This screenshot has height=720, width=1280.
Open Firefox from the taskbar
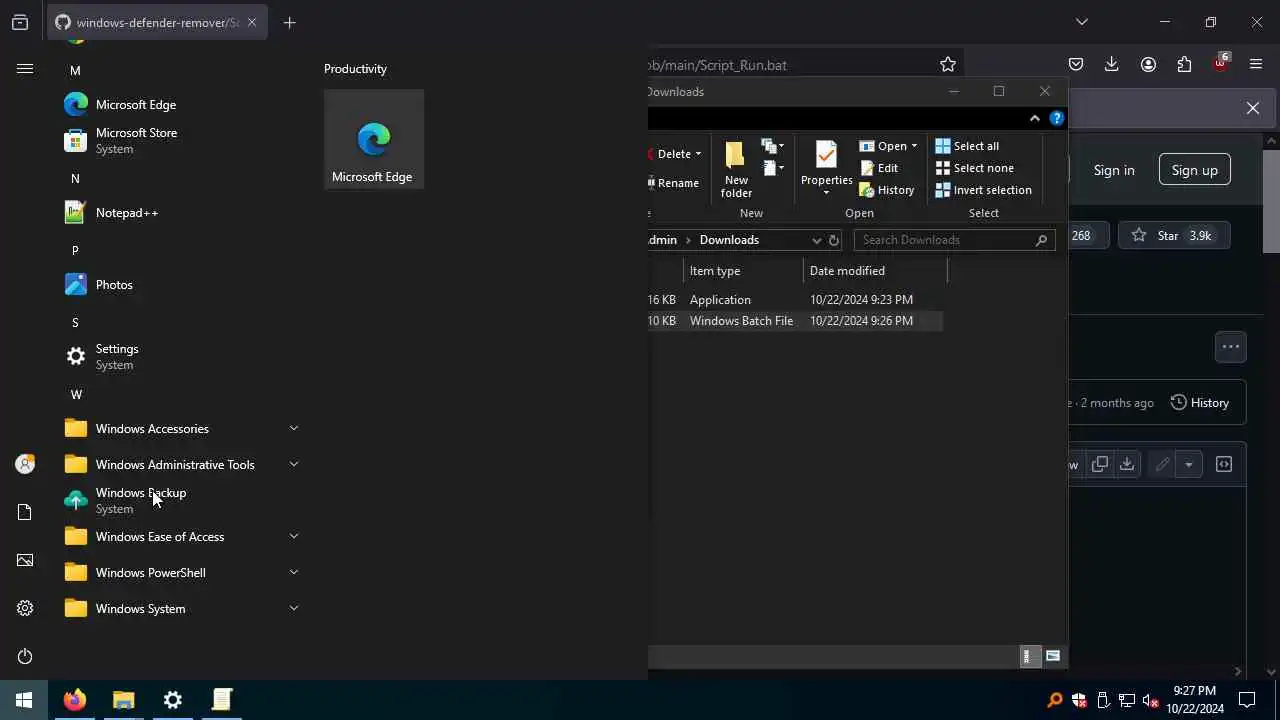(74, 700)
